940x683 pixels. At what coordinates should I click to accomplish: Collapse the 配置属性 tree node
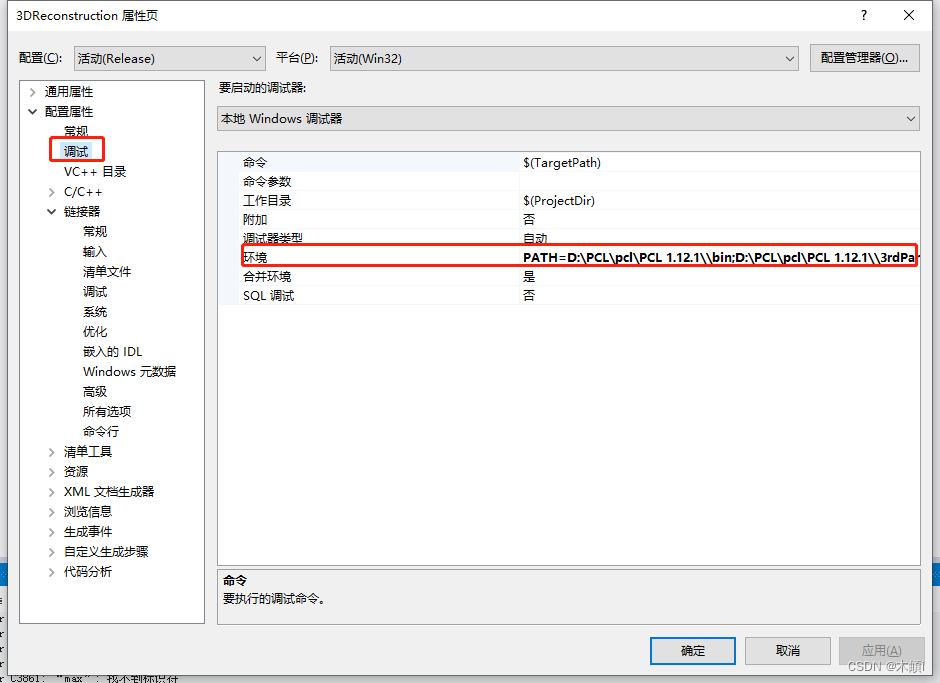32,112
